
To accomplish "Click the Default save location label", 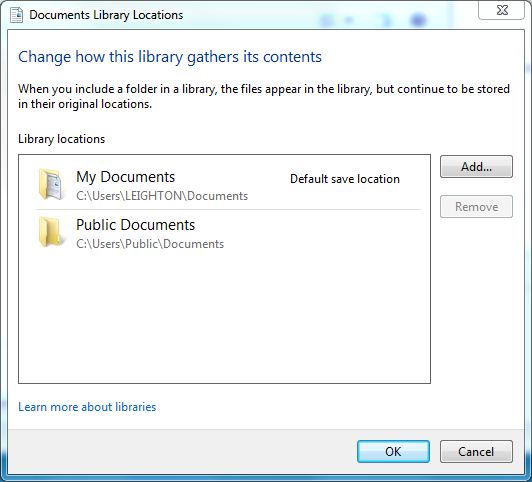I will tap(345, 179).
